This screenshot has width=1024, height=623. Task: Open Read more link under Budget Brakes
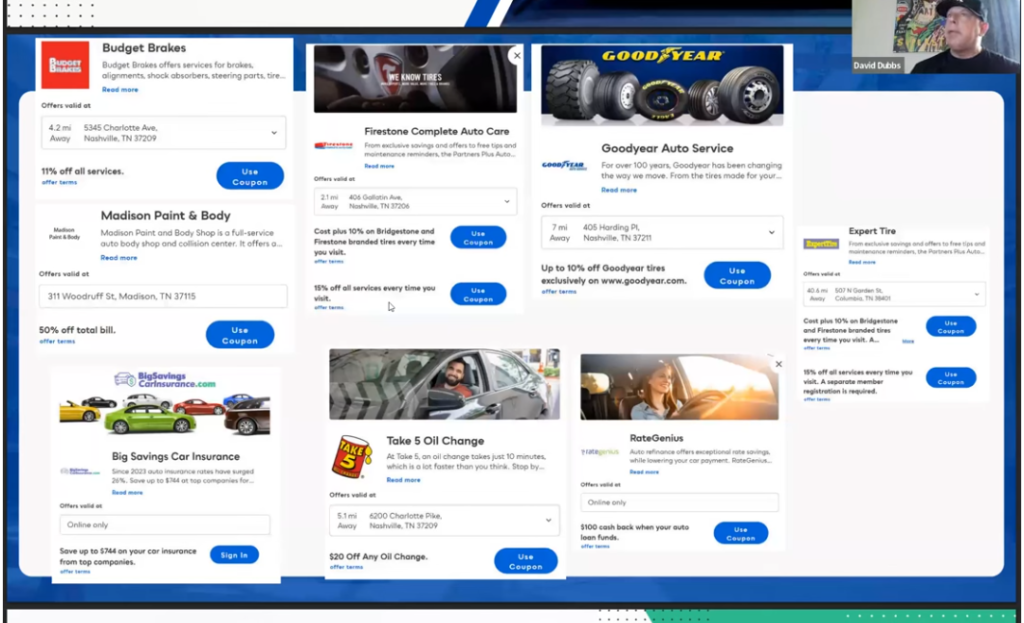click(120, 90)
